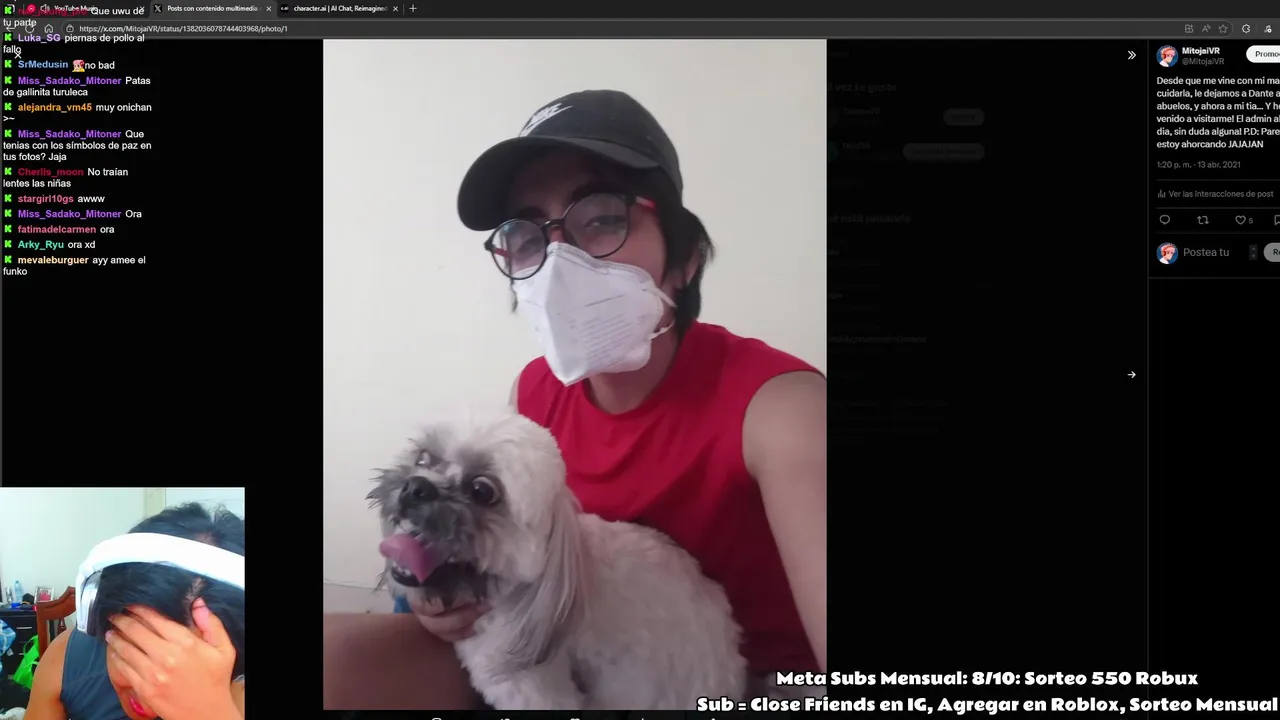Open a new browser tab with plus
This screenshot has height=720, width=1280.
point(412,8)
